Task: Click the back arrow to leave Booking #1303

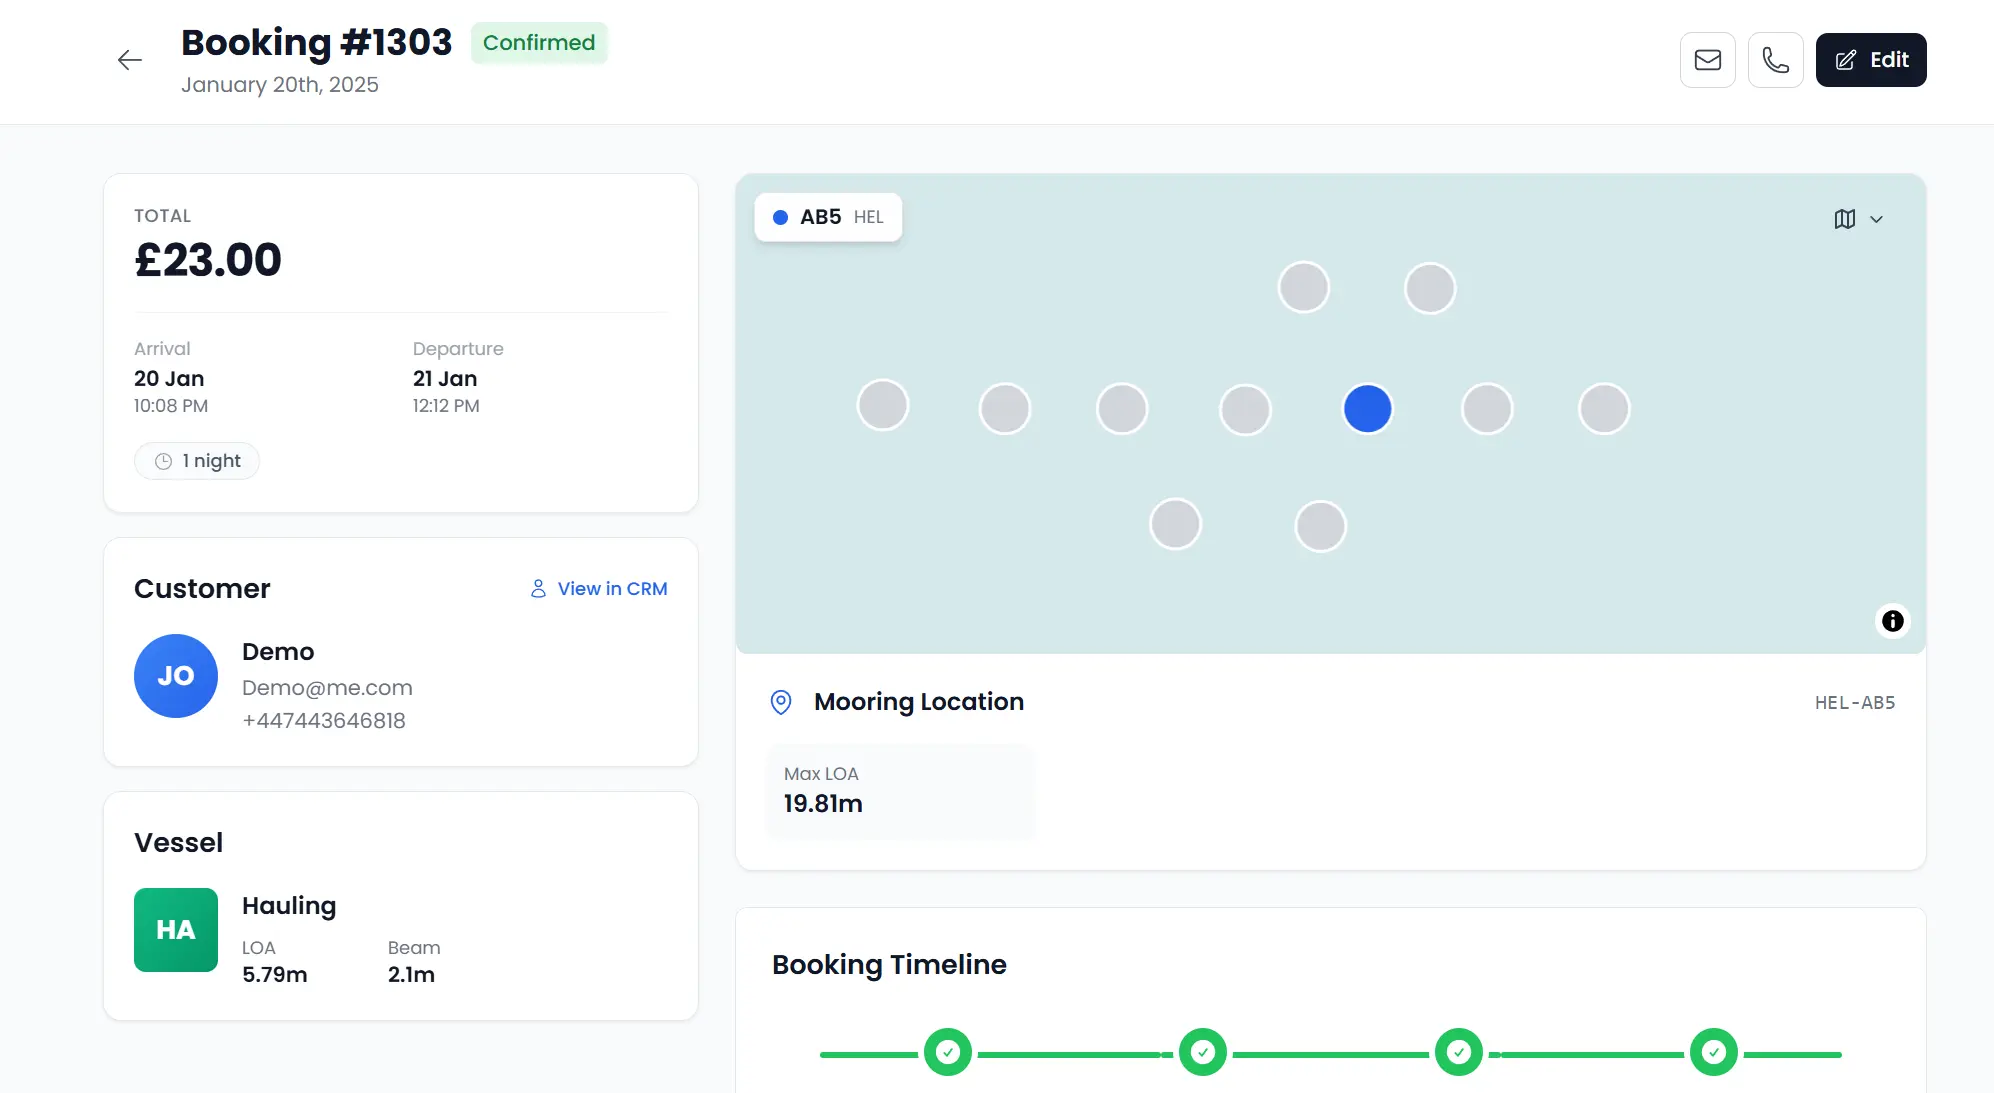Action: click(130, 60)
